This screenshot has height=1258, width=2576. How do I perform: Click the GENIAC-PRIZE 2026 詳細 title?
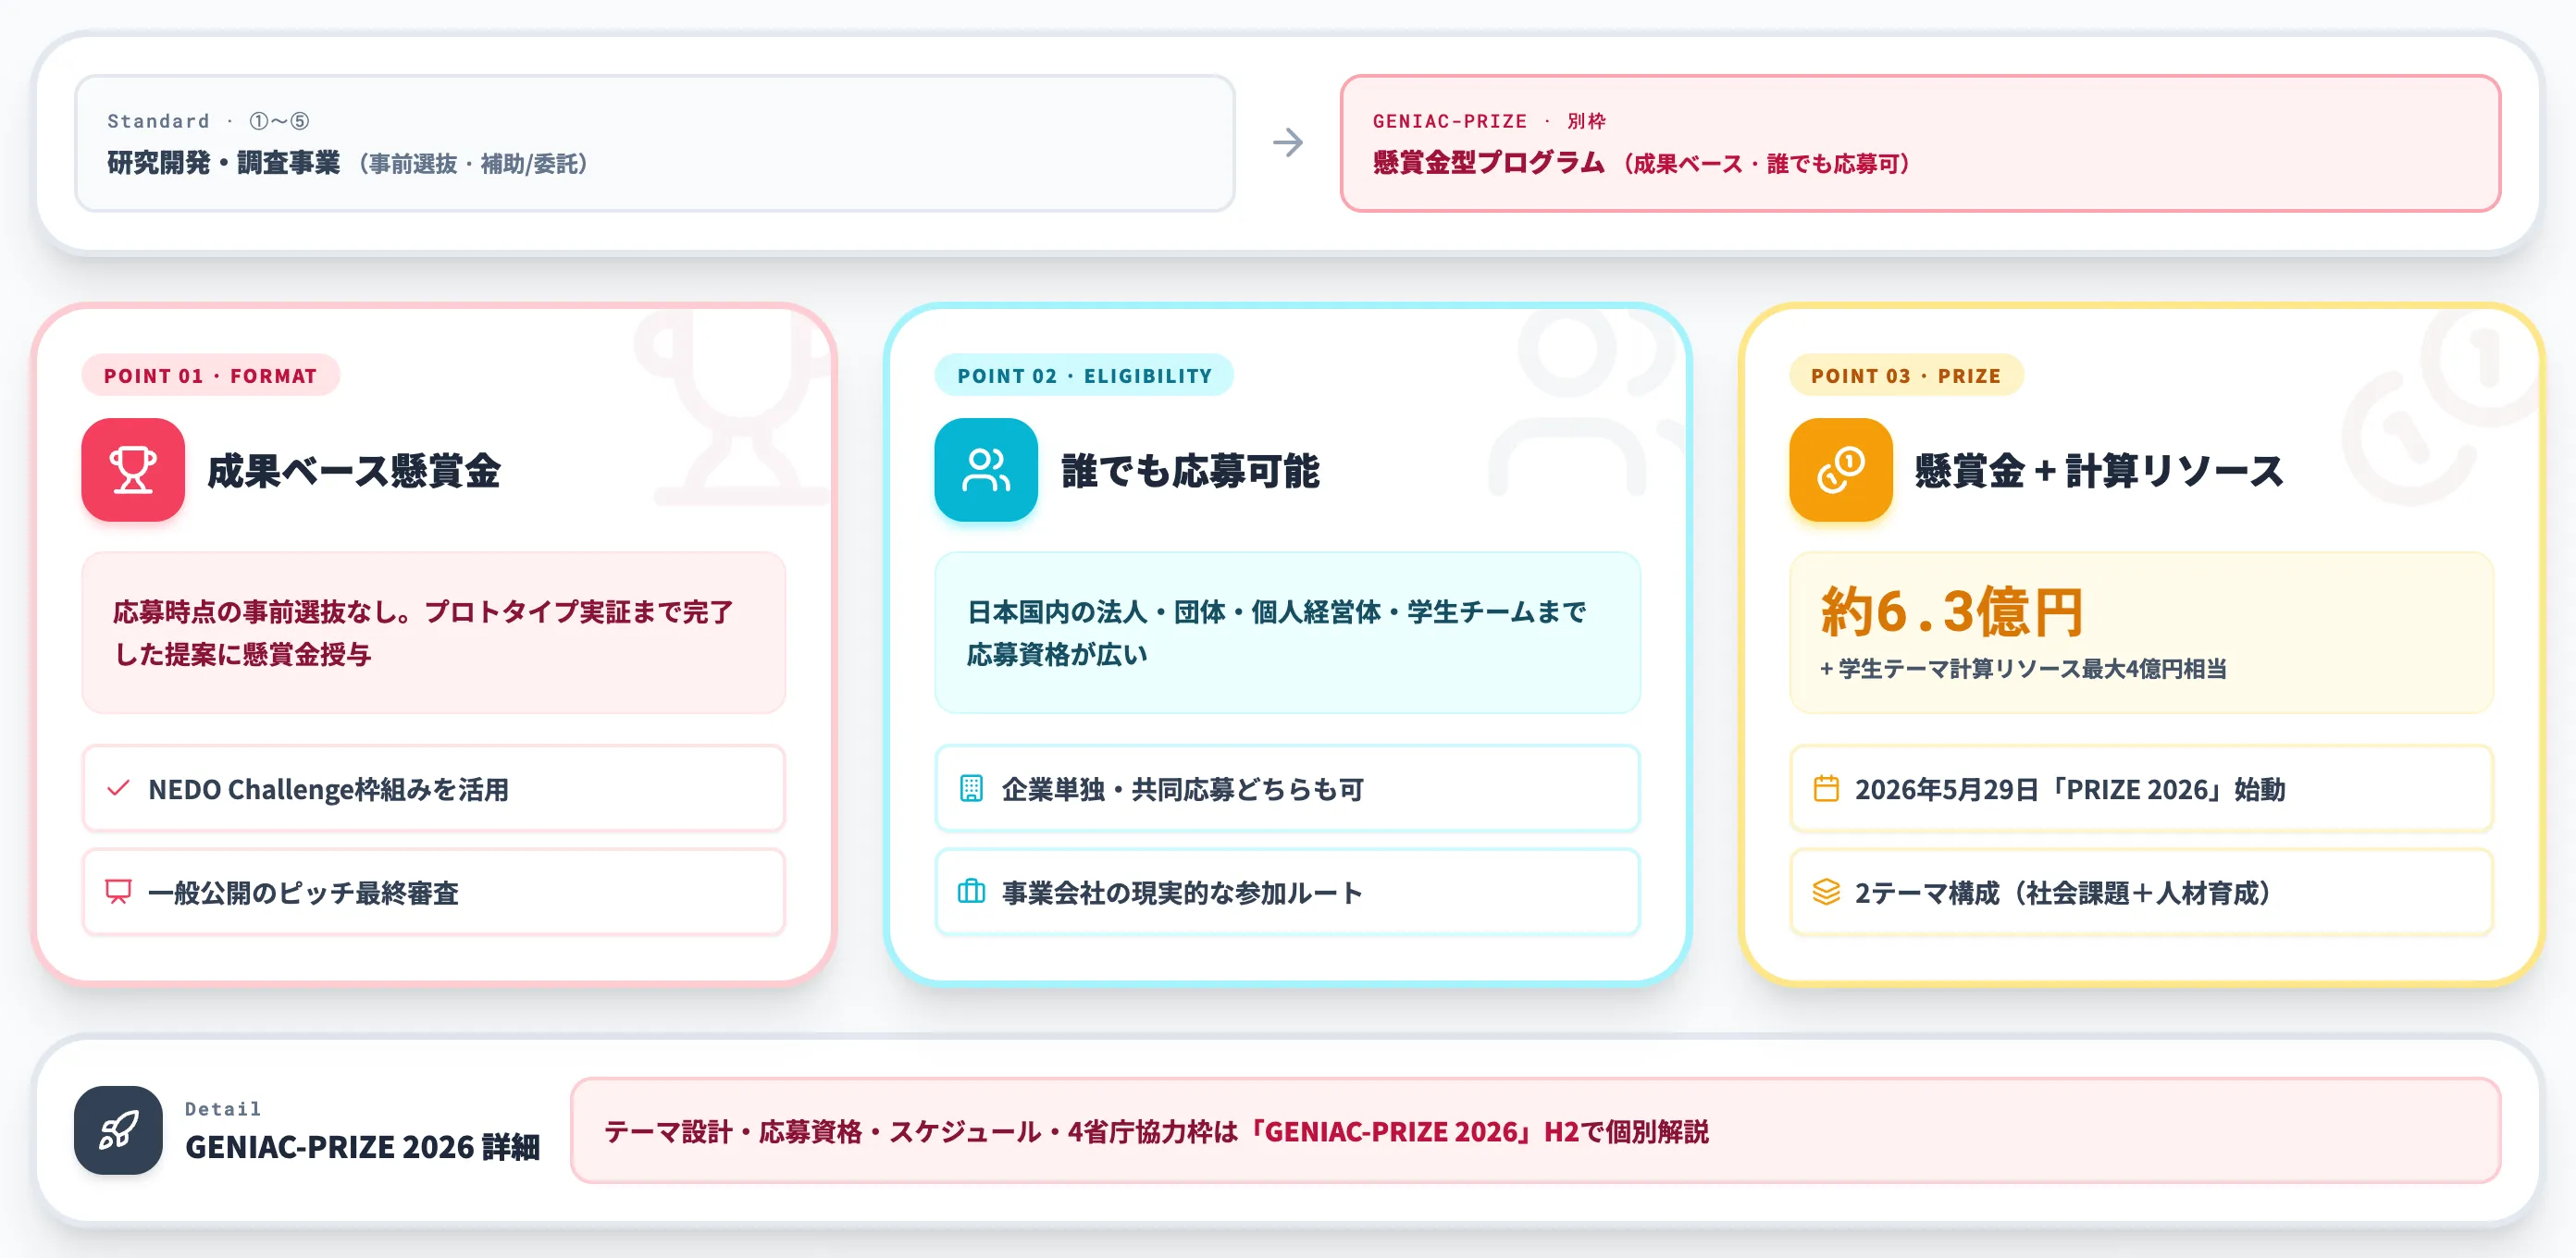(362, 1147)
